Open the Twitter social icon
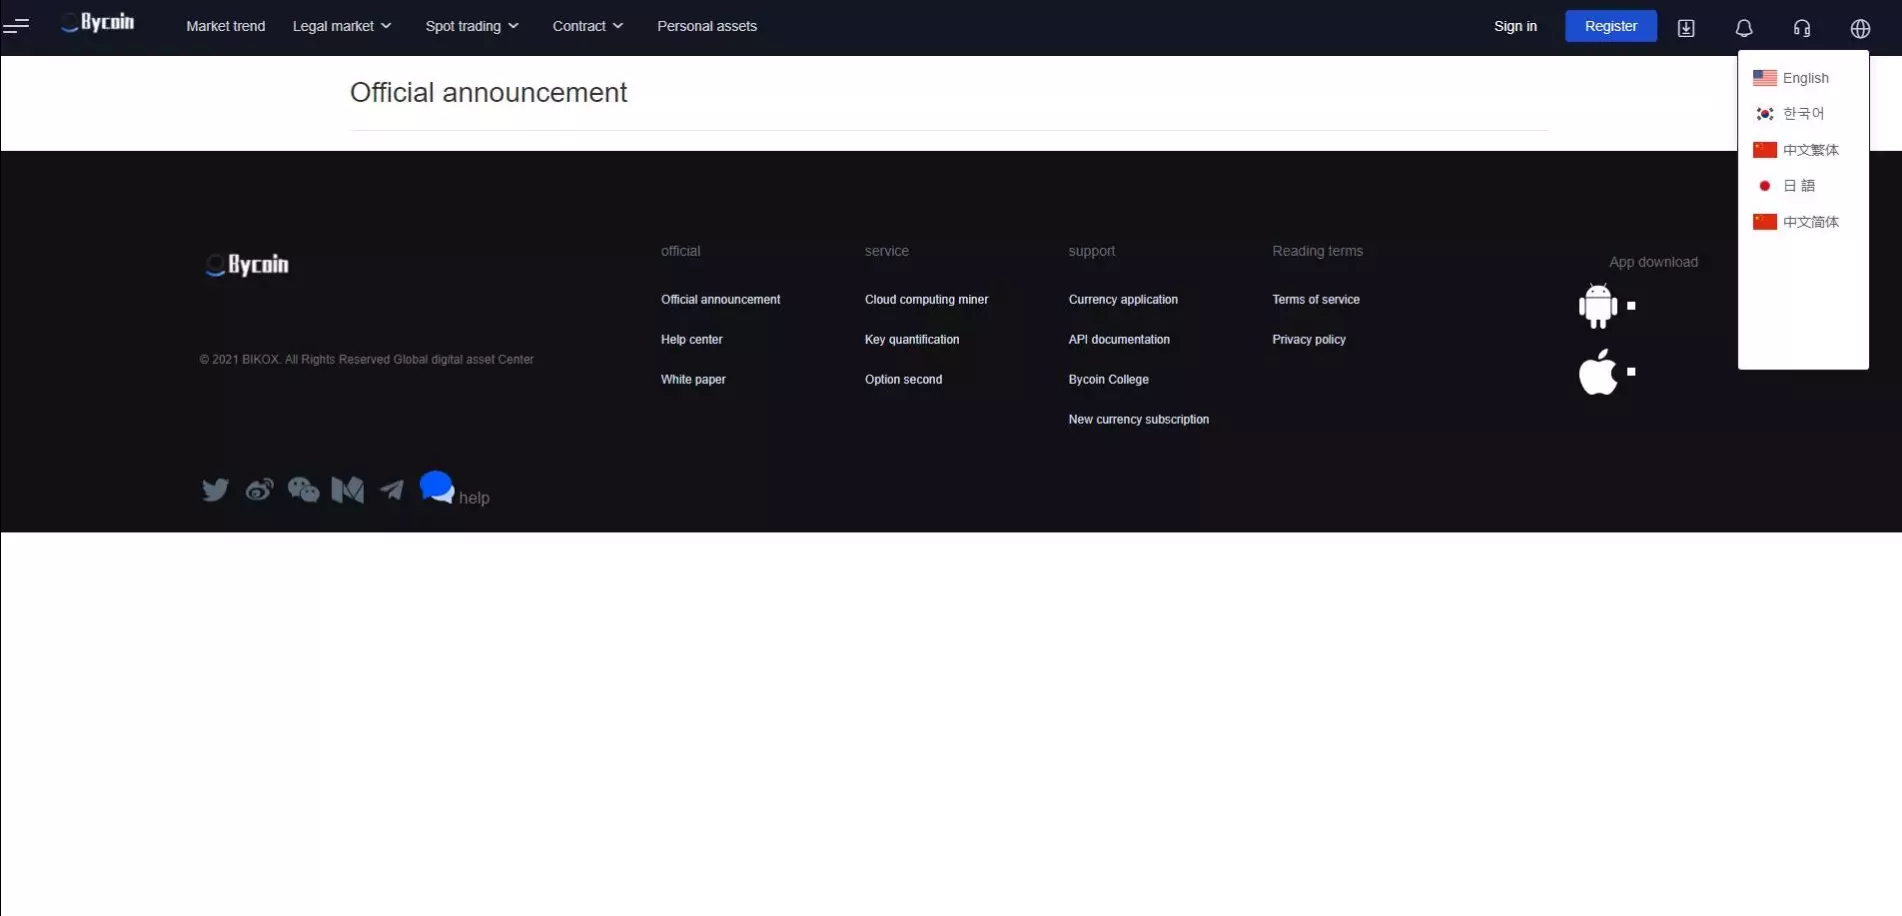This screenshot has width=1902, height=916. point(215,490)
